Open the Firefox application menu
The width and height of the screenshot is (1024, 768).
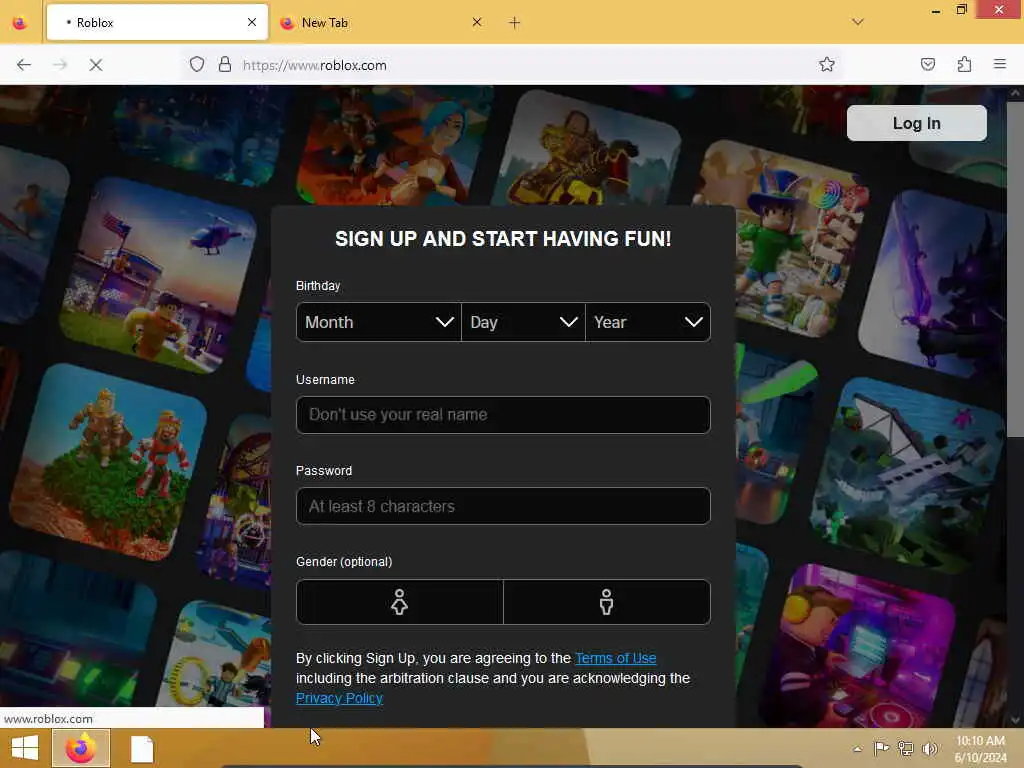click(999, 64)
